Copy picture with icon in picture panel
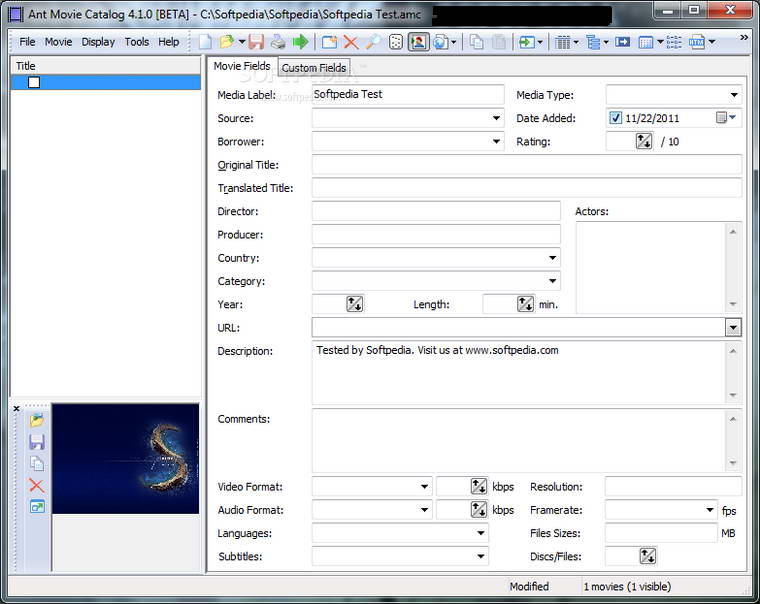This screenshot has width=760, height=604. 37,464
